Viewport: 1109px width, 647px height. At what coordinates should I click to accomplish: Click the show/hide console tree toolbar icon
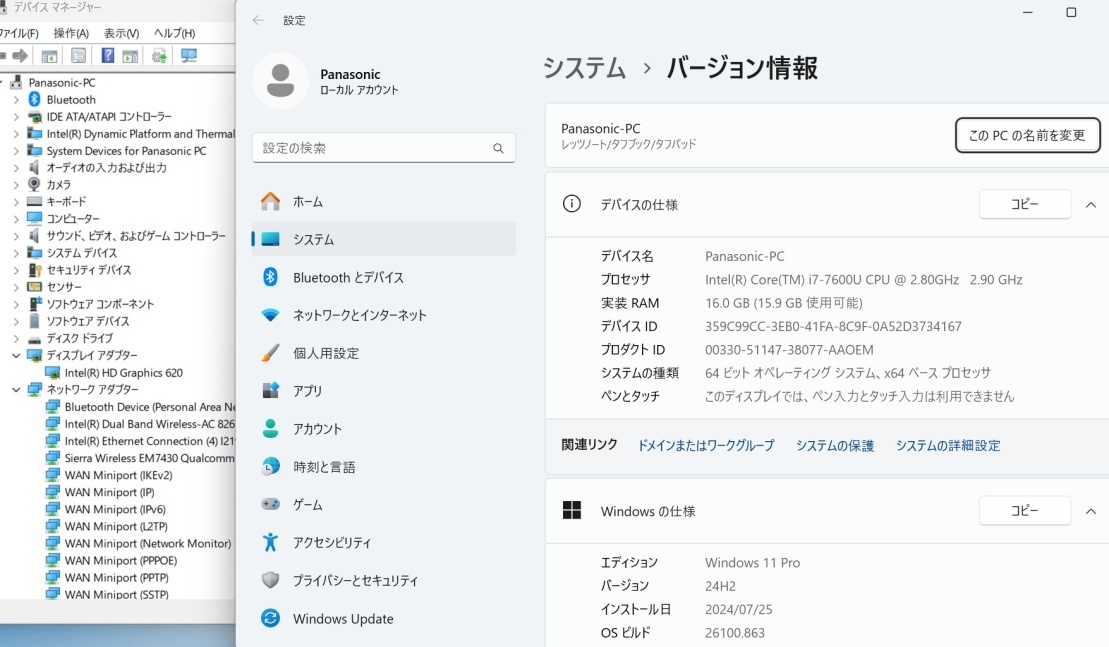[50, 55]
